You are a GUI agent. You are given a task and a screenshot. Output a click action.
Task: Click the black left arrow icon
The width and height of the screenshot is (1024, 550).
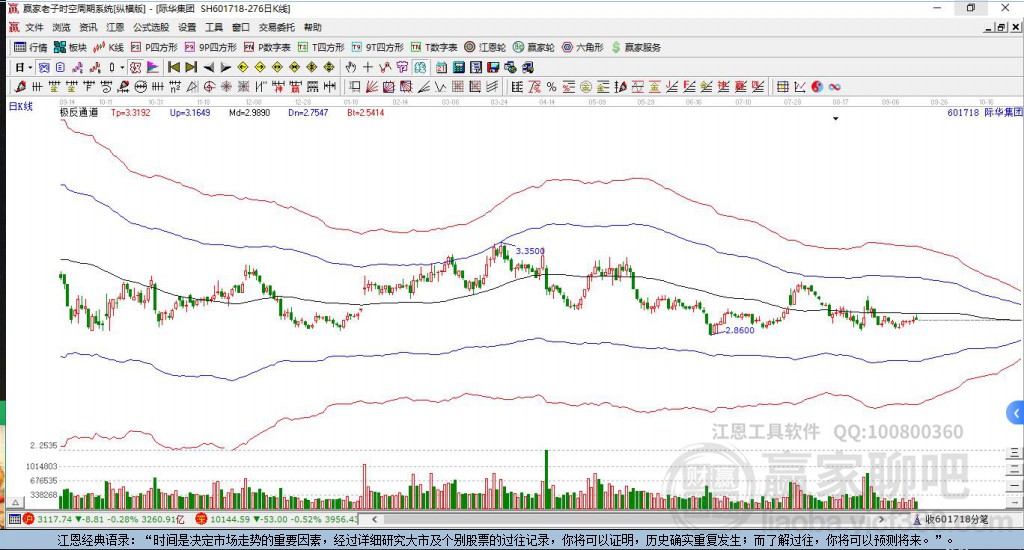208,67
